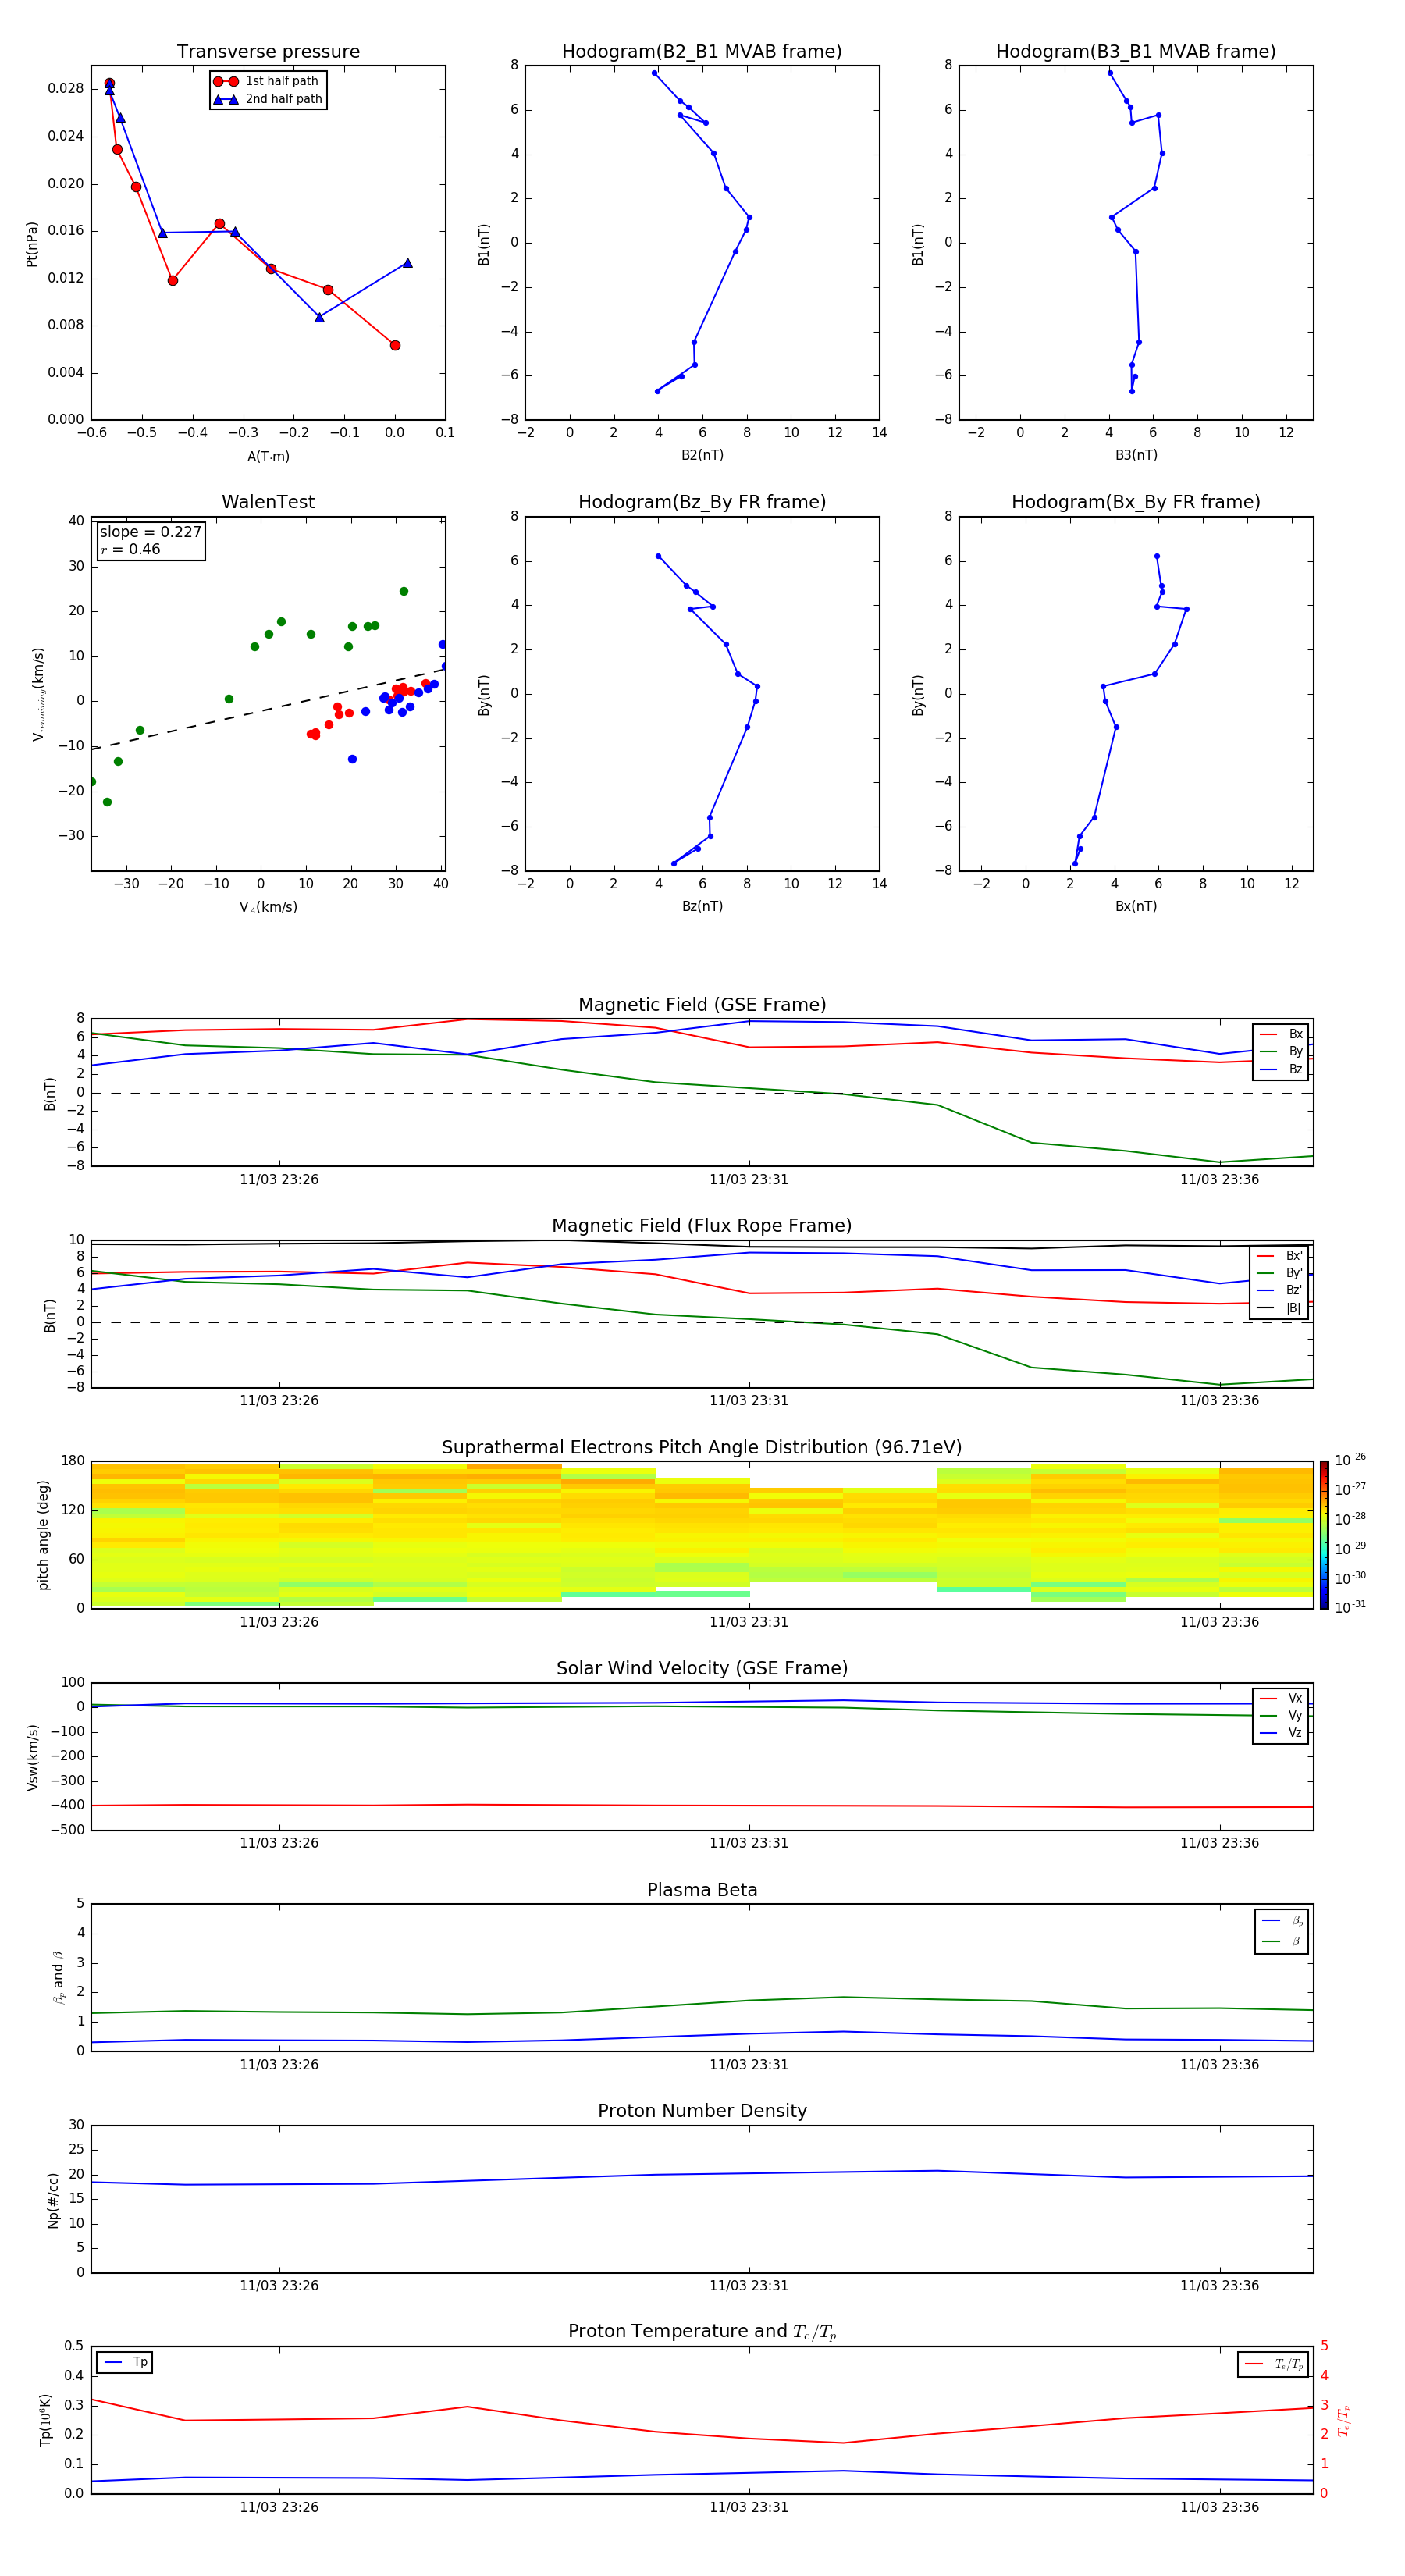This screenshot has height=2576, width=1405.
Task: Click the 'Magnetic Field (GSE Frame)' title
Action: [702, 1005]
